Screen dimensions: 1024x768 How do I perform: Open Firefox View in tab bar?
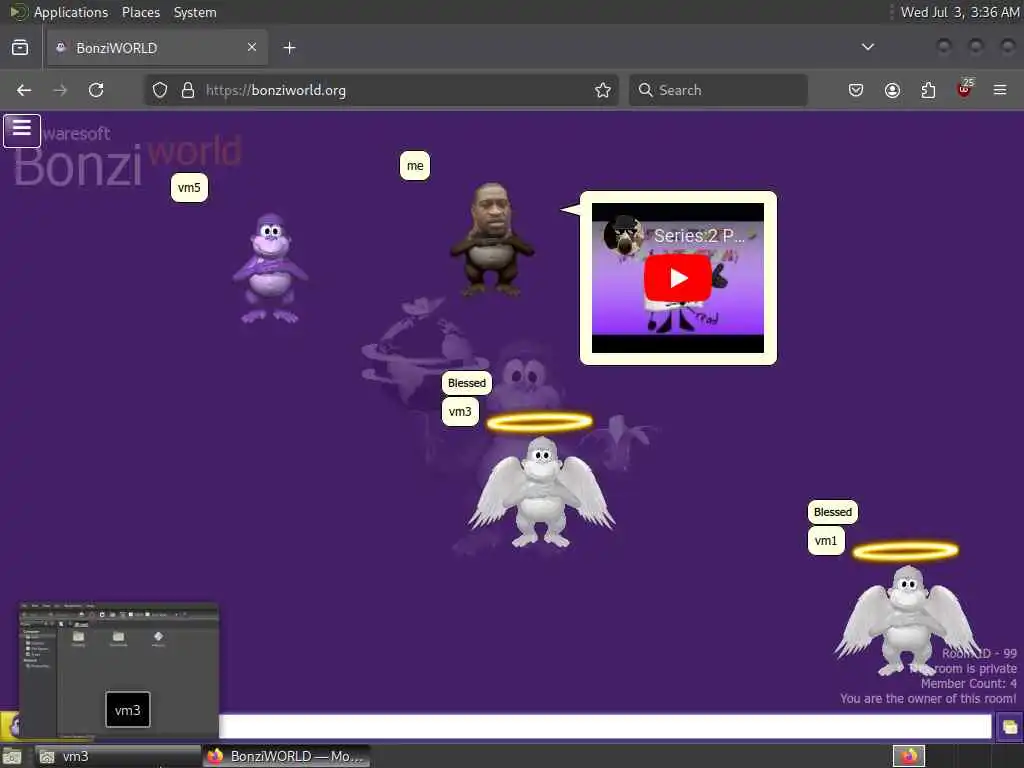(20, 48)
